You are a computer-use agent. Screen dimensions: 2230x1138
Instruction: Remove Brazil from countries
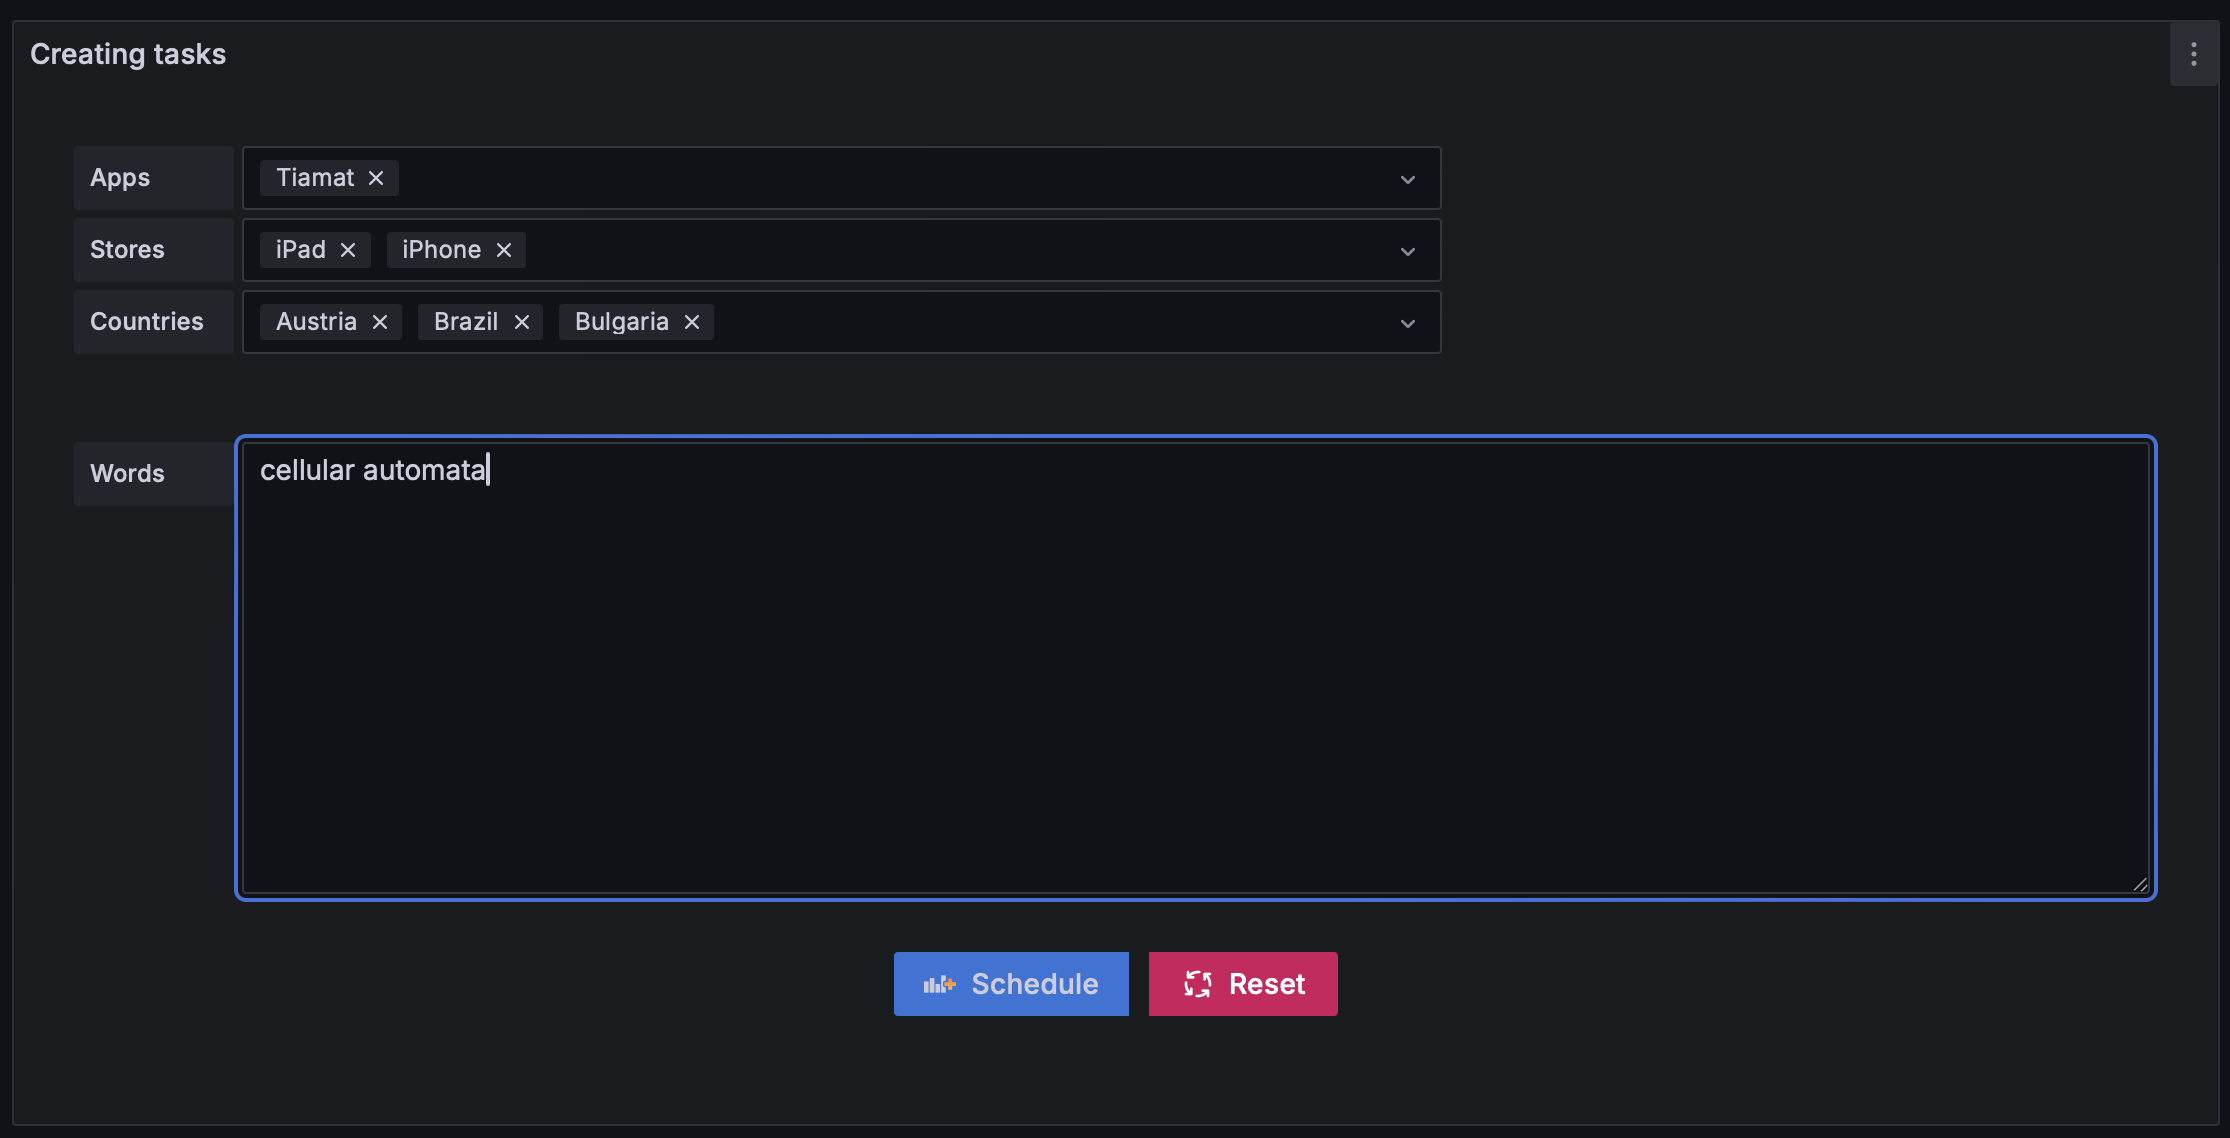click(522, 322)
